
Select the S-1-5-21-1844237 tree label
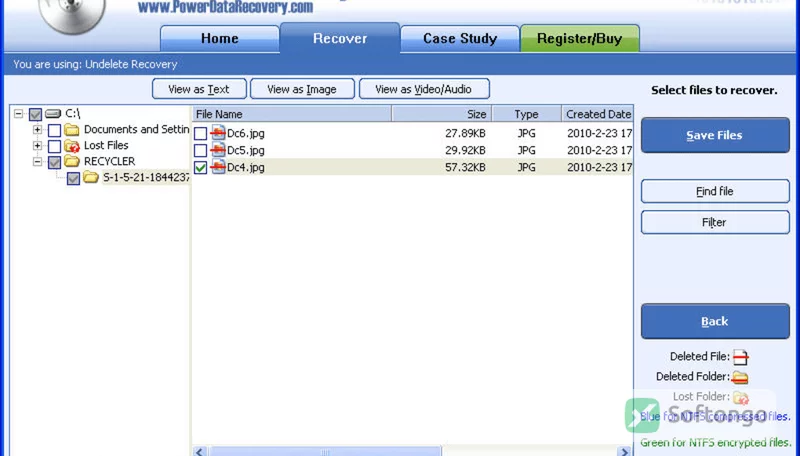coord(146,178)
